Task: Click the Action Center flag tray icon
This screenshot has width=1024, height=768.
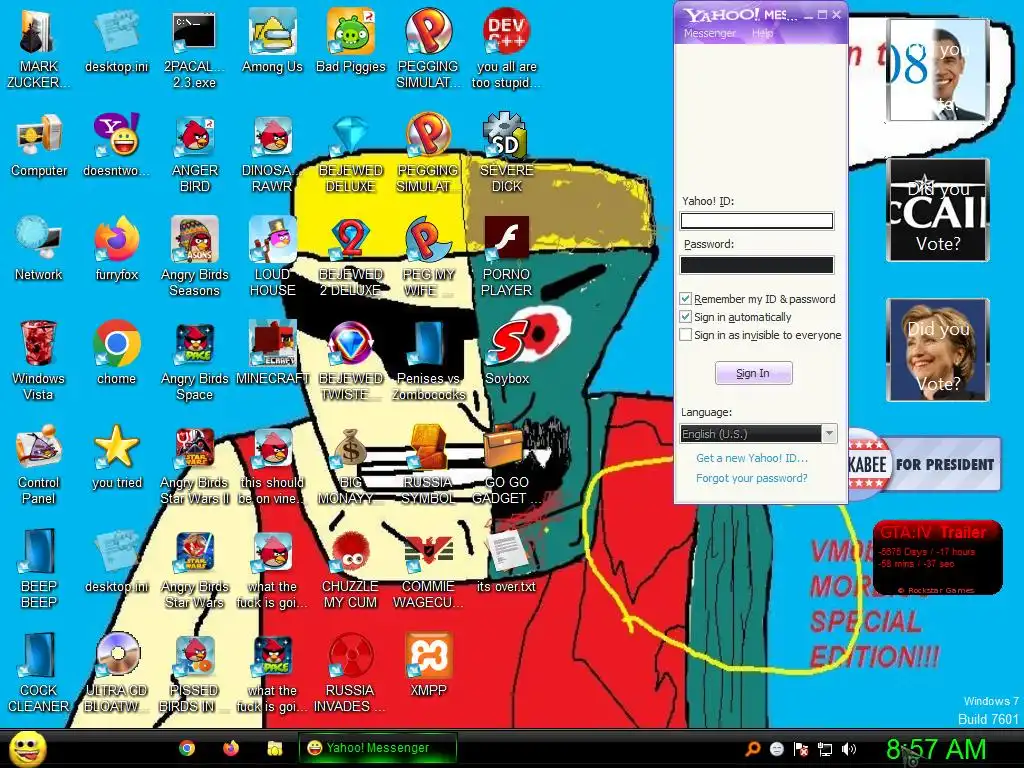Action: [801, 749]
